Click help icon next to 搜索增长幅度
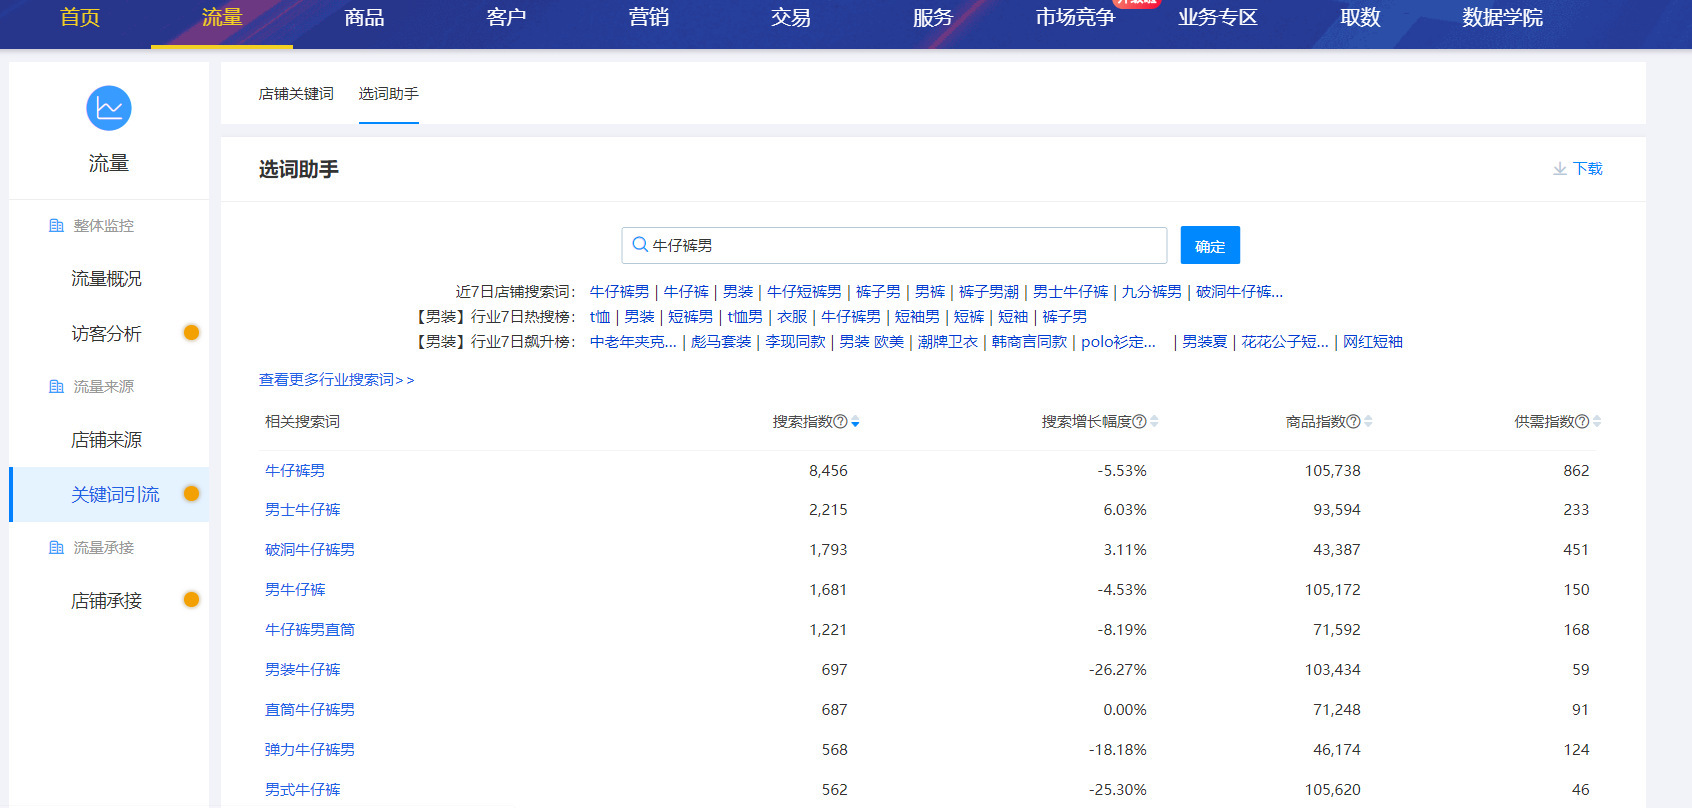The width and height of the screenshot is (1692, 808). (1139, 422)
